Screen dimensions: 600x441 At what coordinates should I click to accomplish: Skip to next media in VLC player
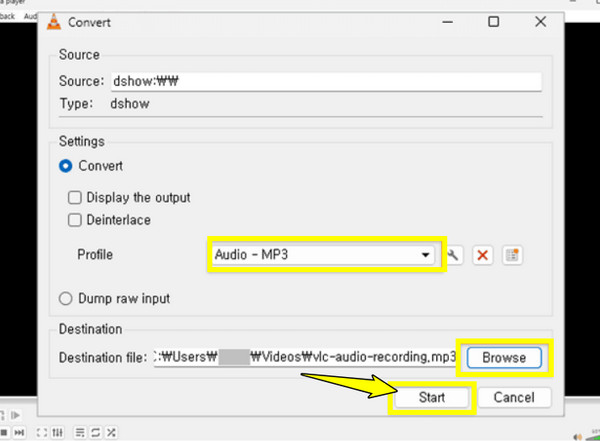point(19,433)
